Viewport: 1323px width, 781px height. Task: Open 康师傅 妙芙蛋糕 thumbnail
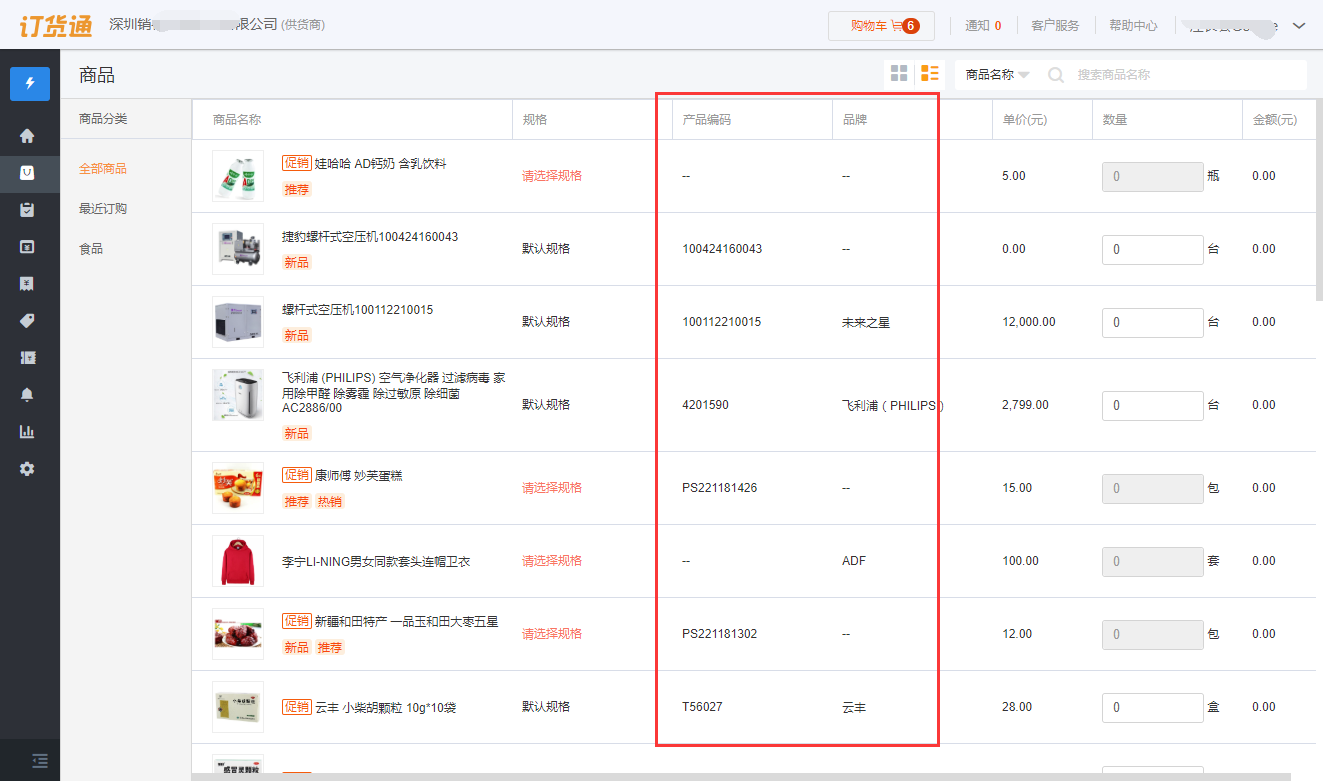(x=238, y=488)
